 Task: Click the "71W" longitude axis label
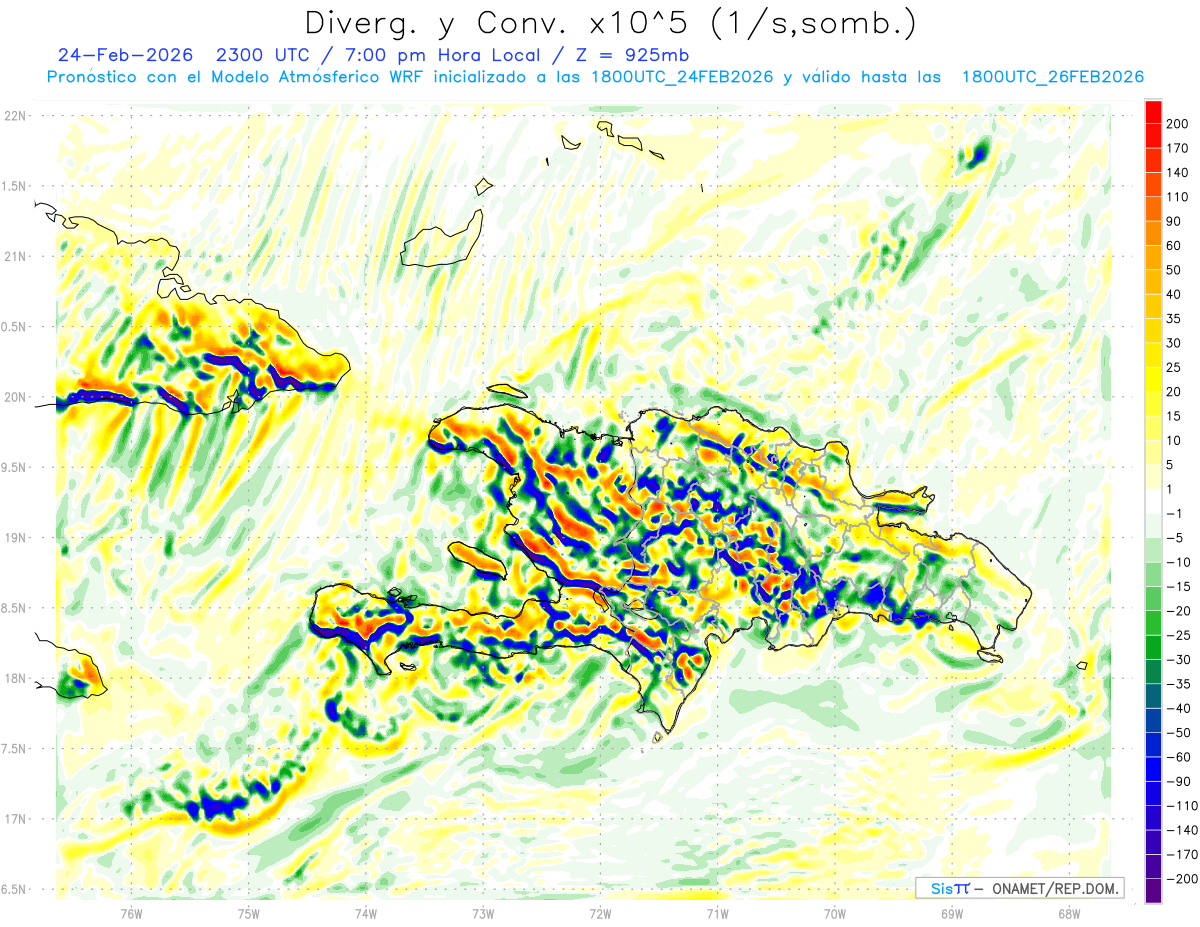click(x=717, y=913)
